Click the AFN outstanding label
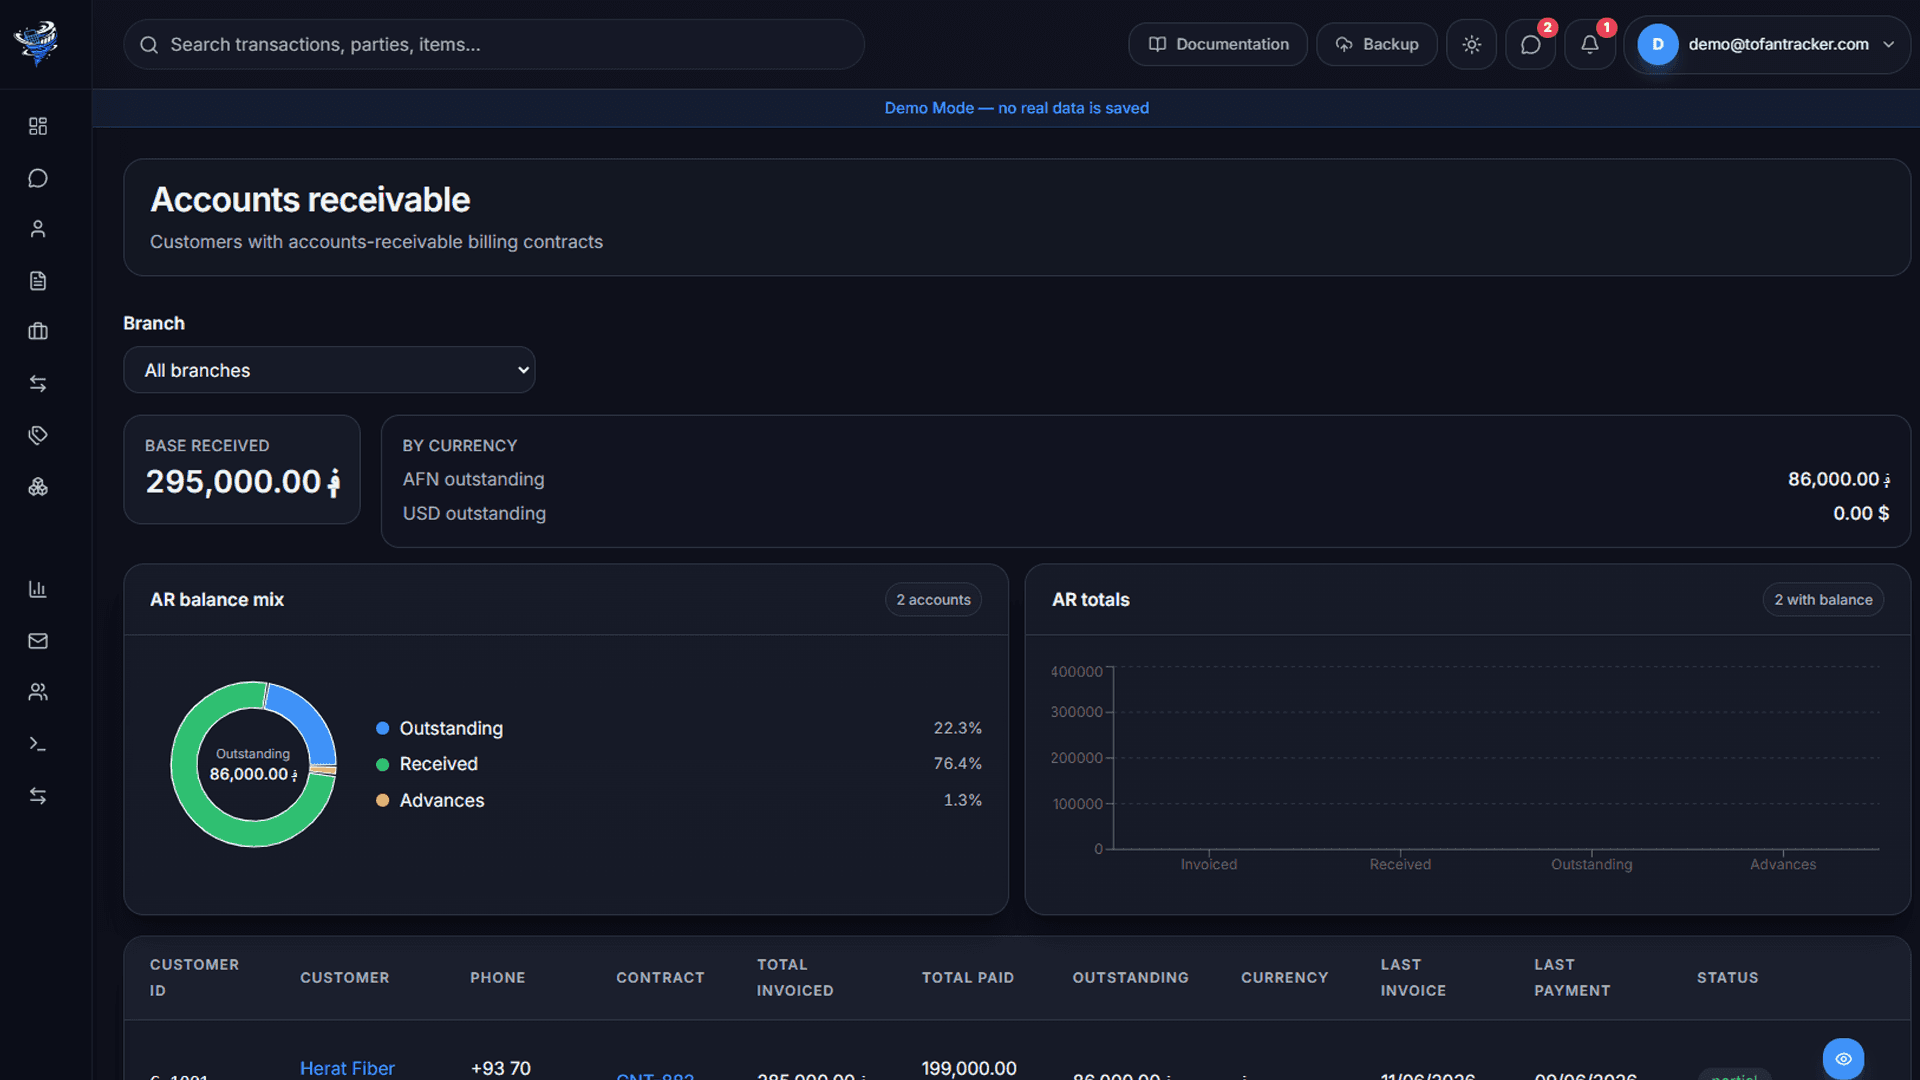 click(473, 479)
